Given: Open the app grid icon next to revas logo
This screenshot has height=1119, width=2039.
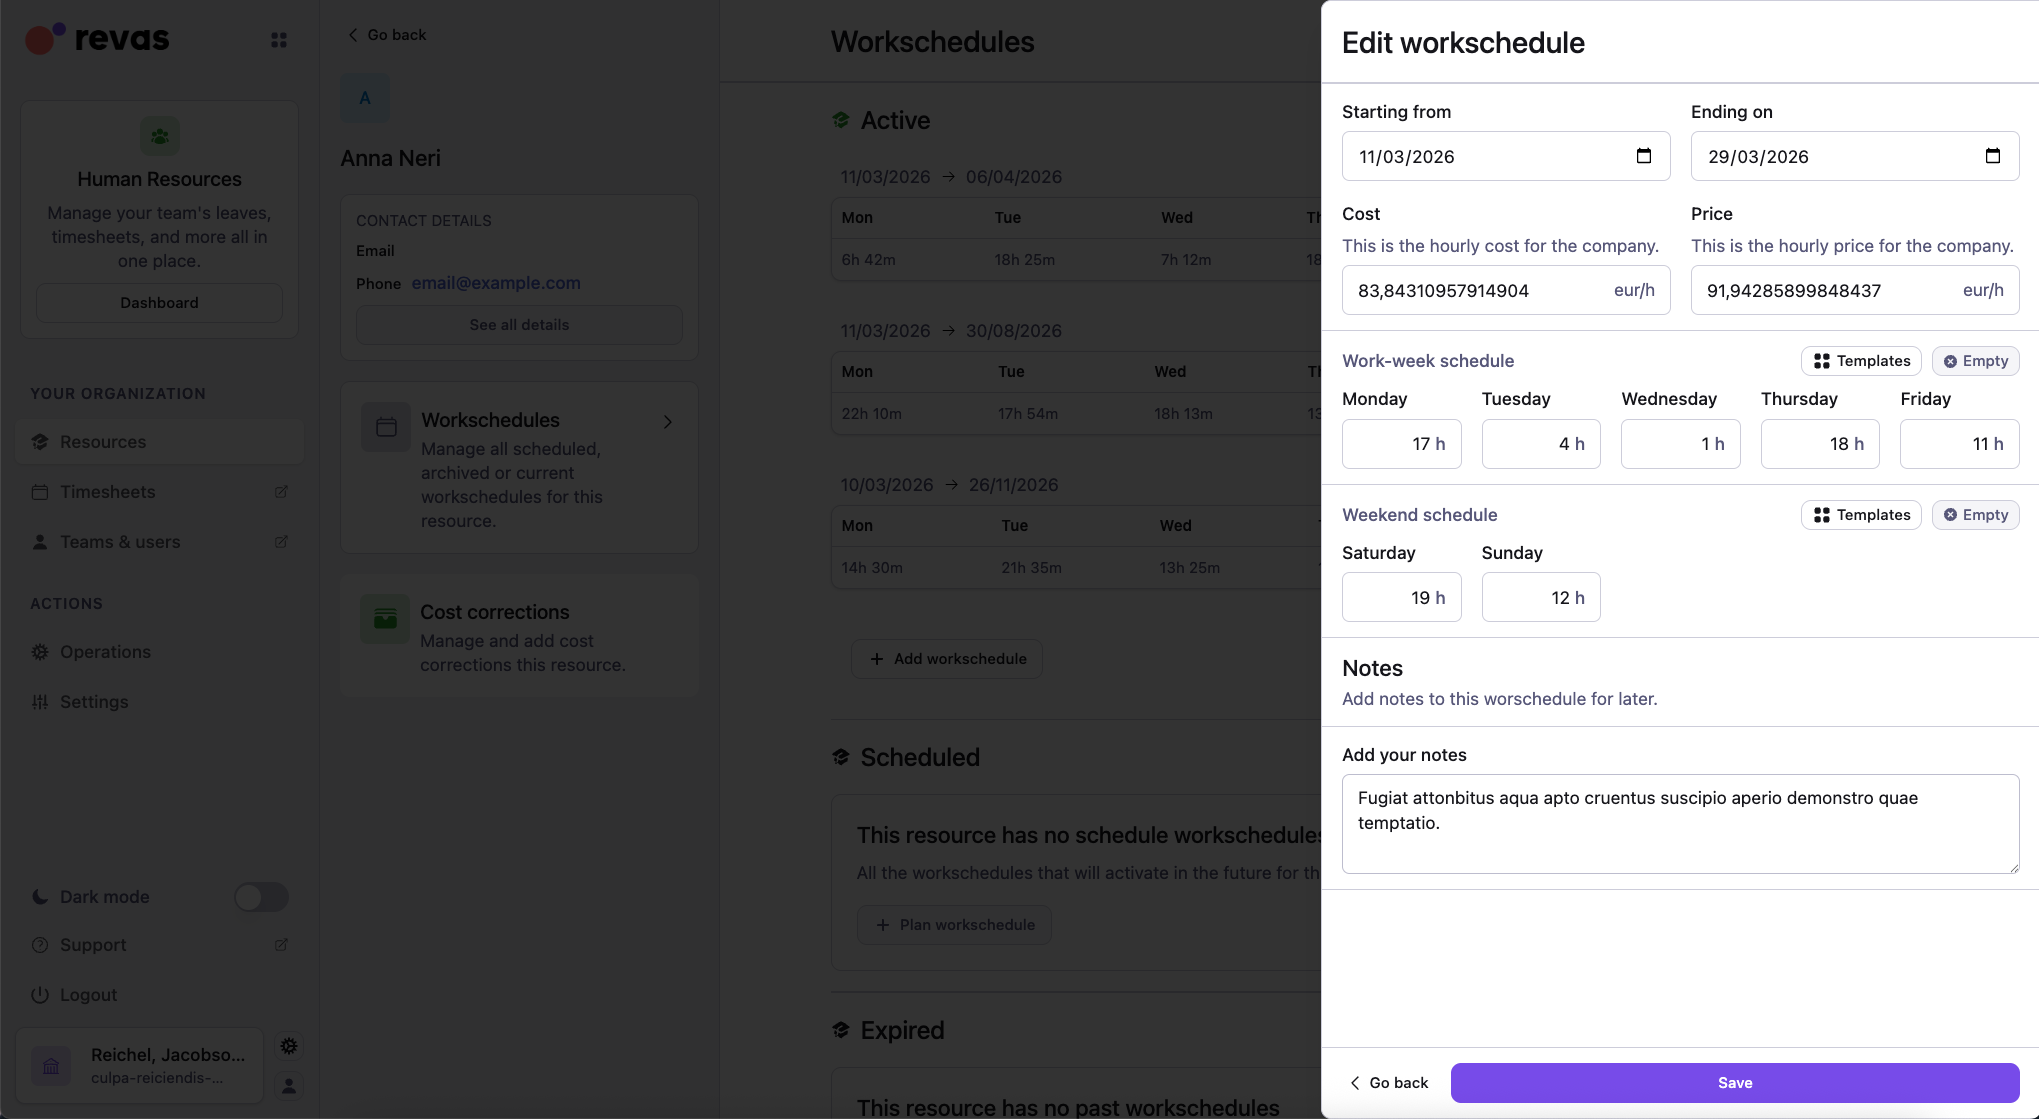Looking at the screenshot, I should tap(278, 39).
